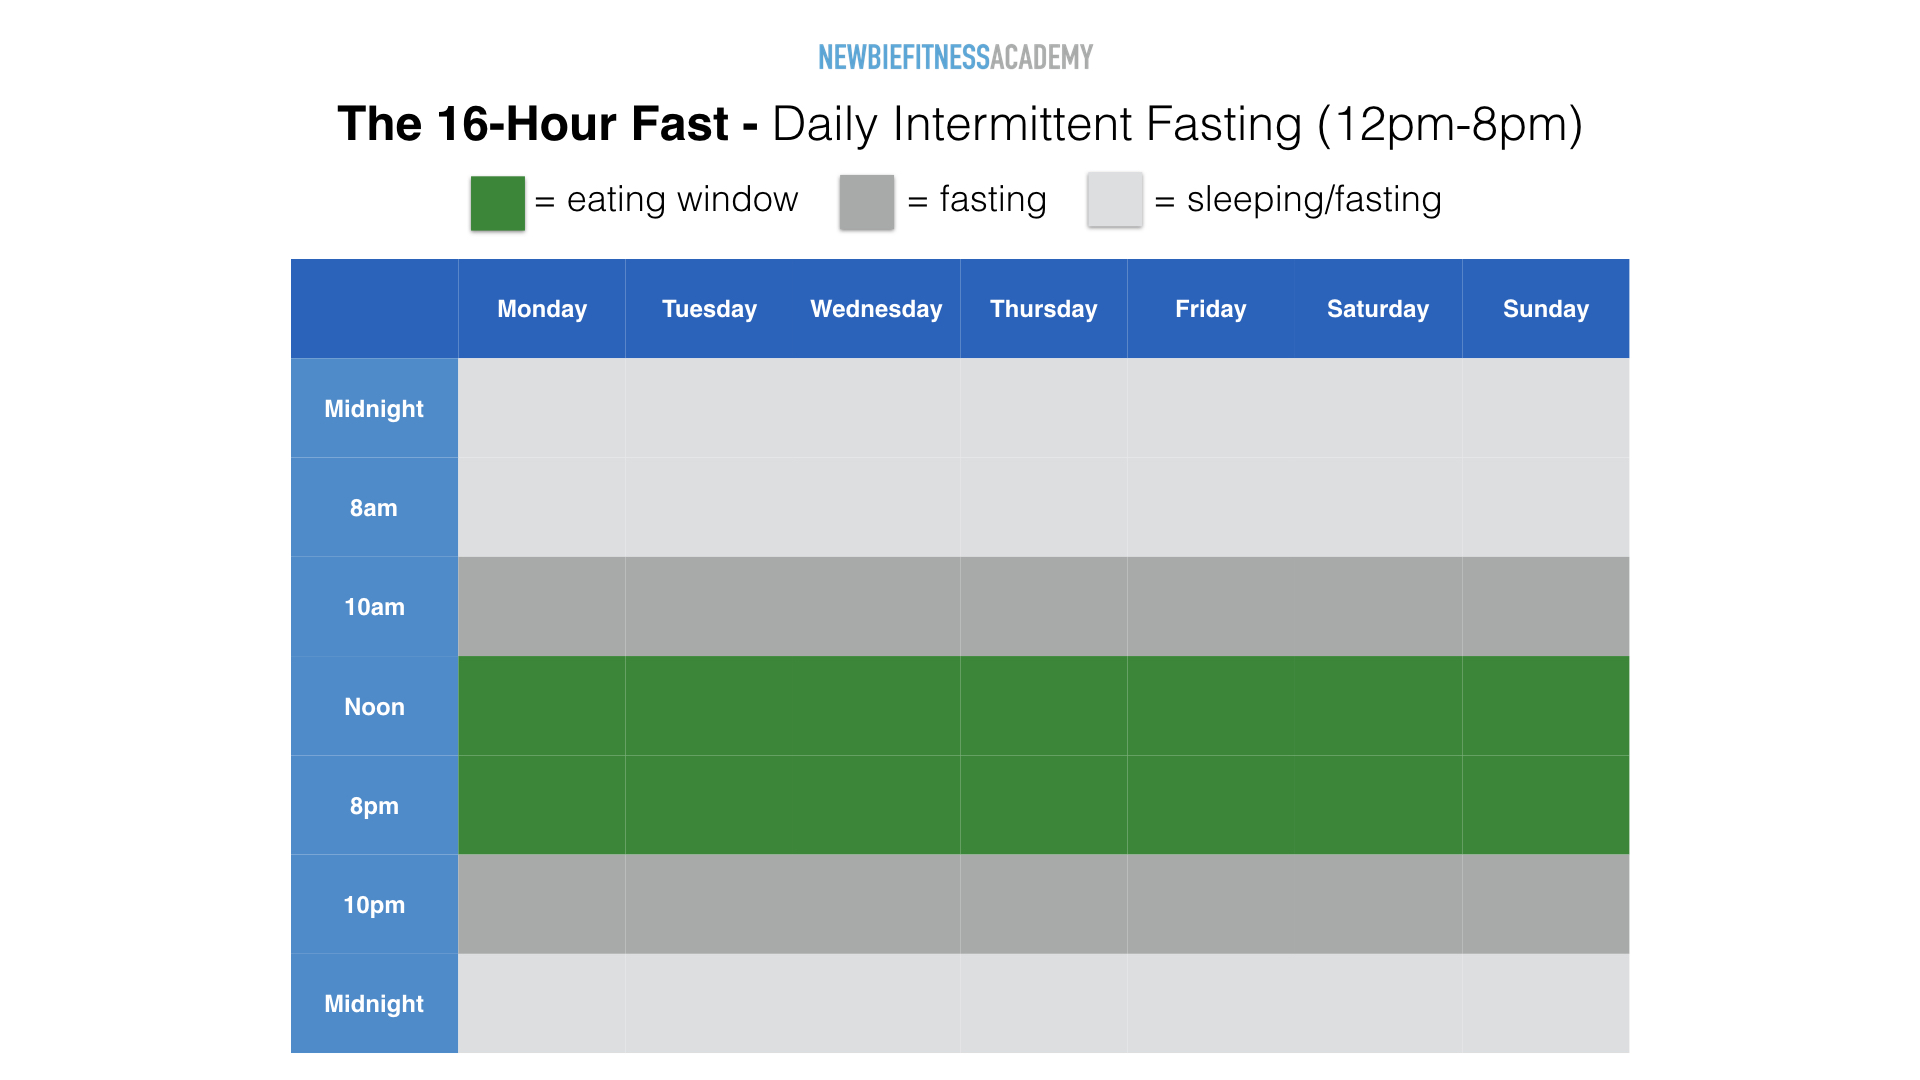Click the 8am row label
1920x1080 pixels.
click(x=374, y=507)
